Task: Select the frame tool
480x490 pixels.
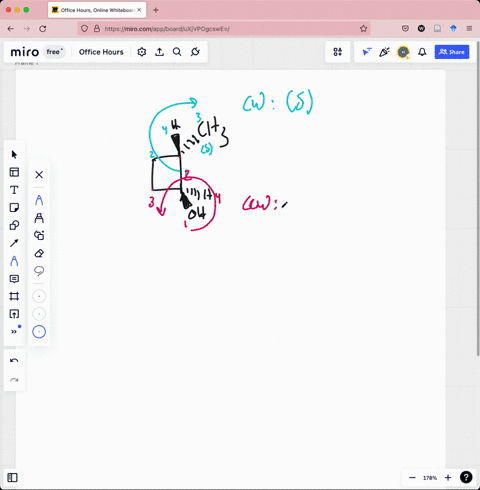Action: 14,296
